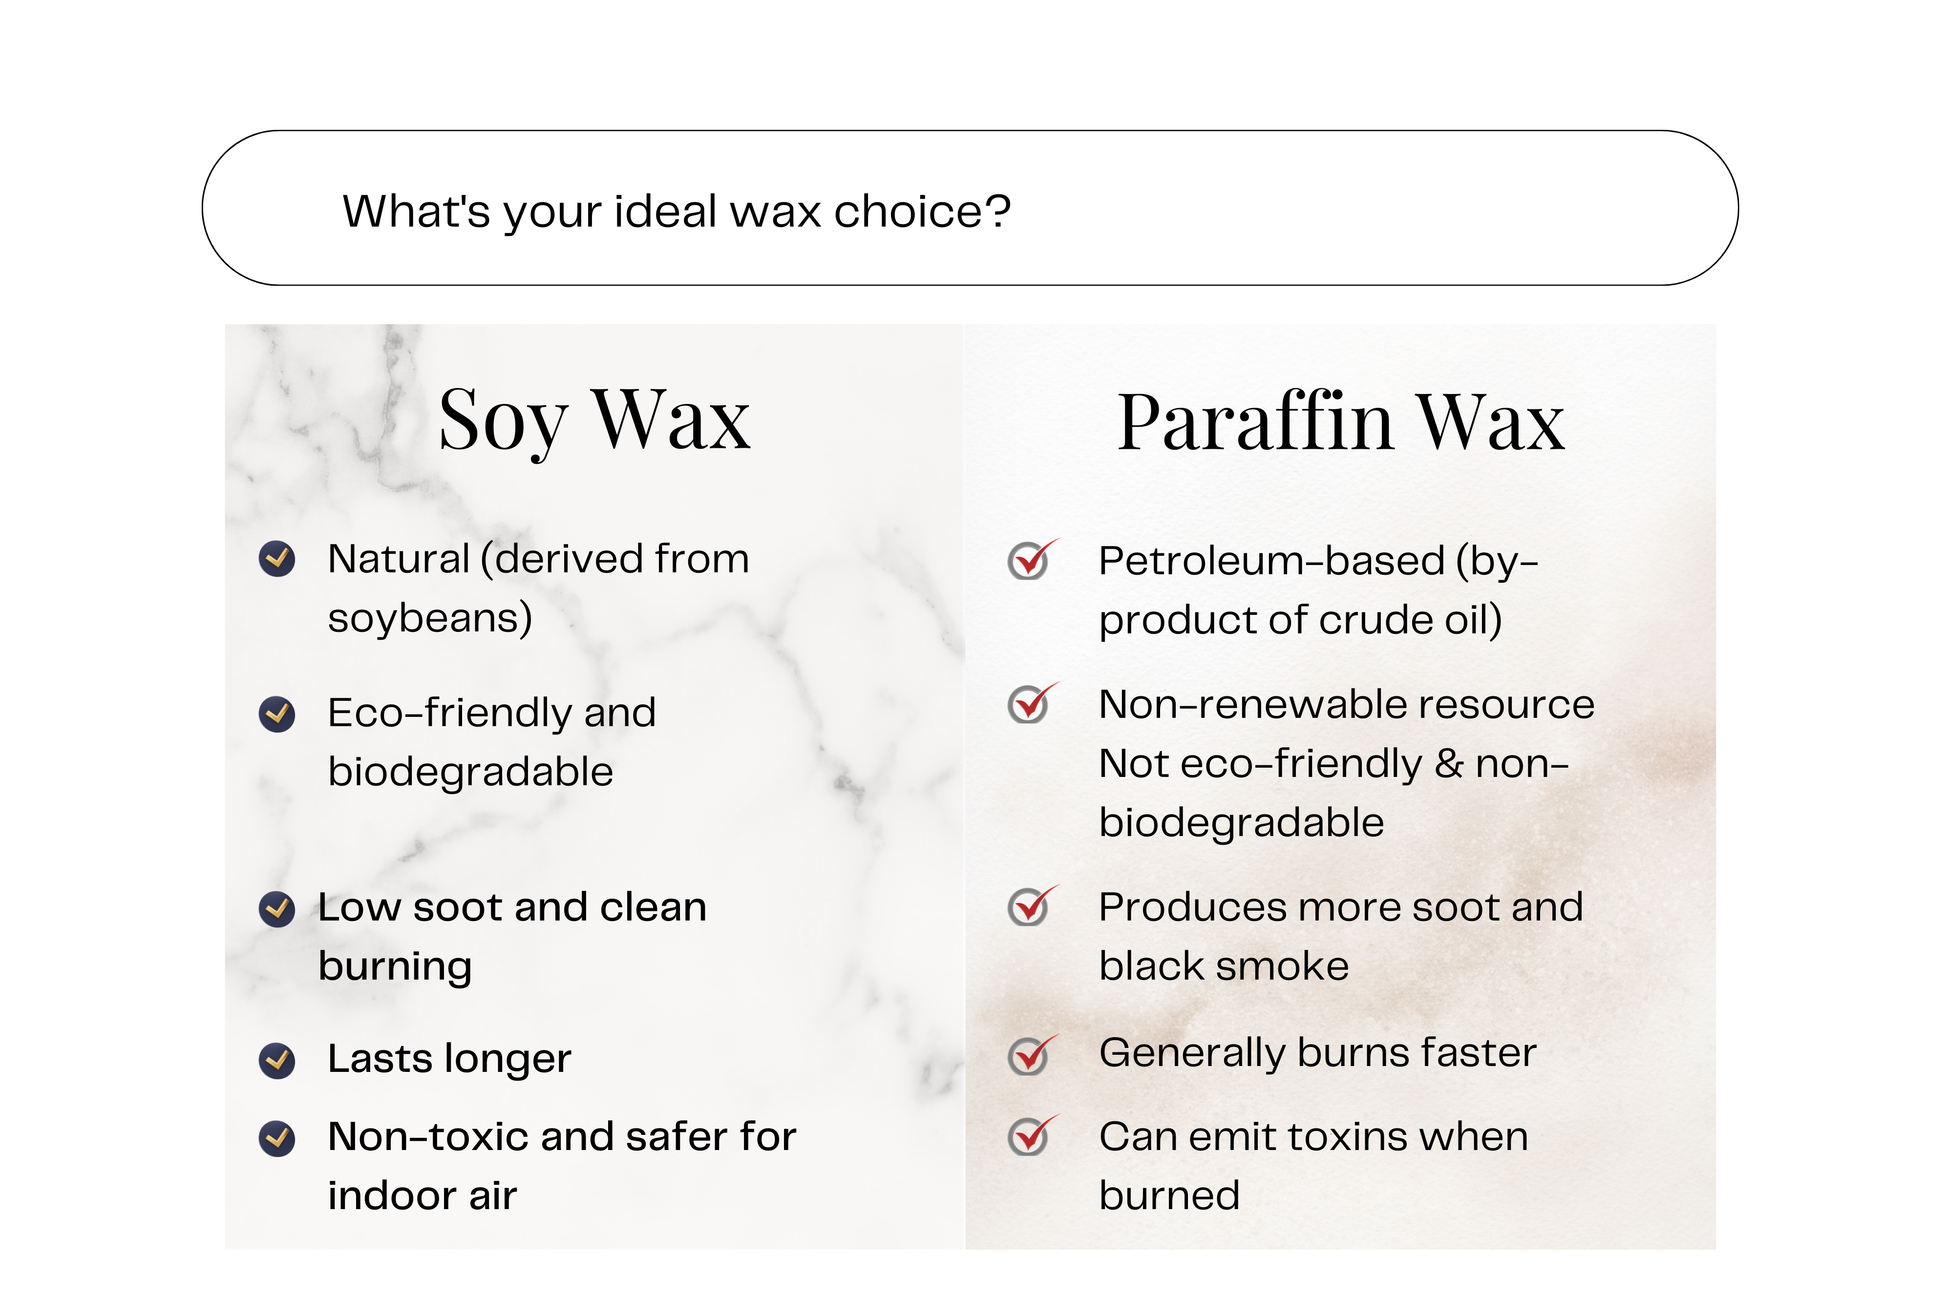This screenshot has width=1946, height=1297.
Task: Click the 'What's your ideal wax choice?' box
Action: click(x=969, y=208)
